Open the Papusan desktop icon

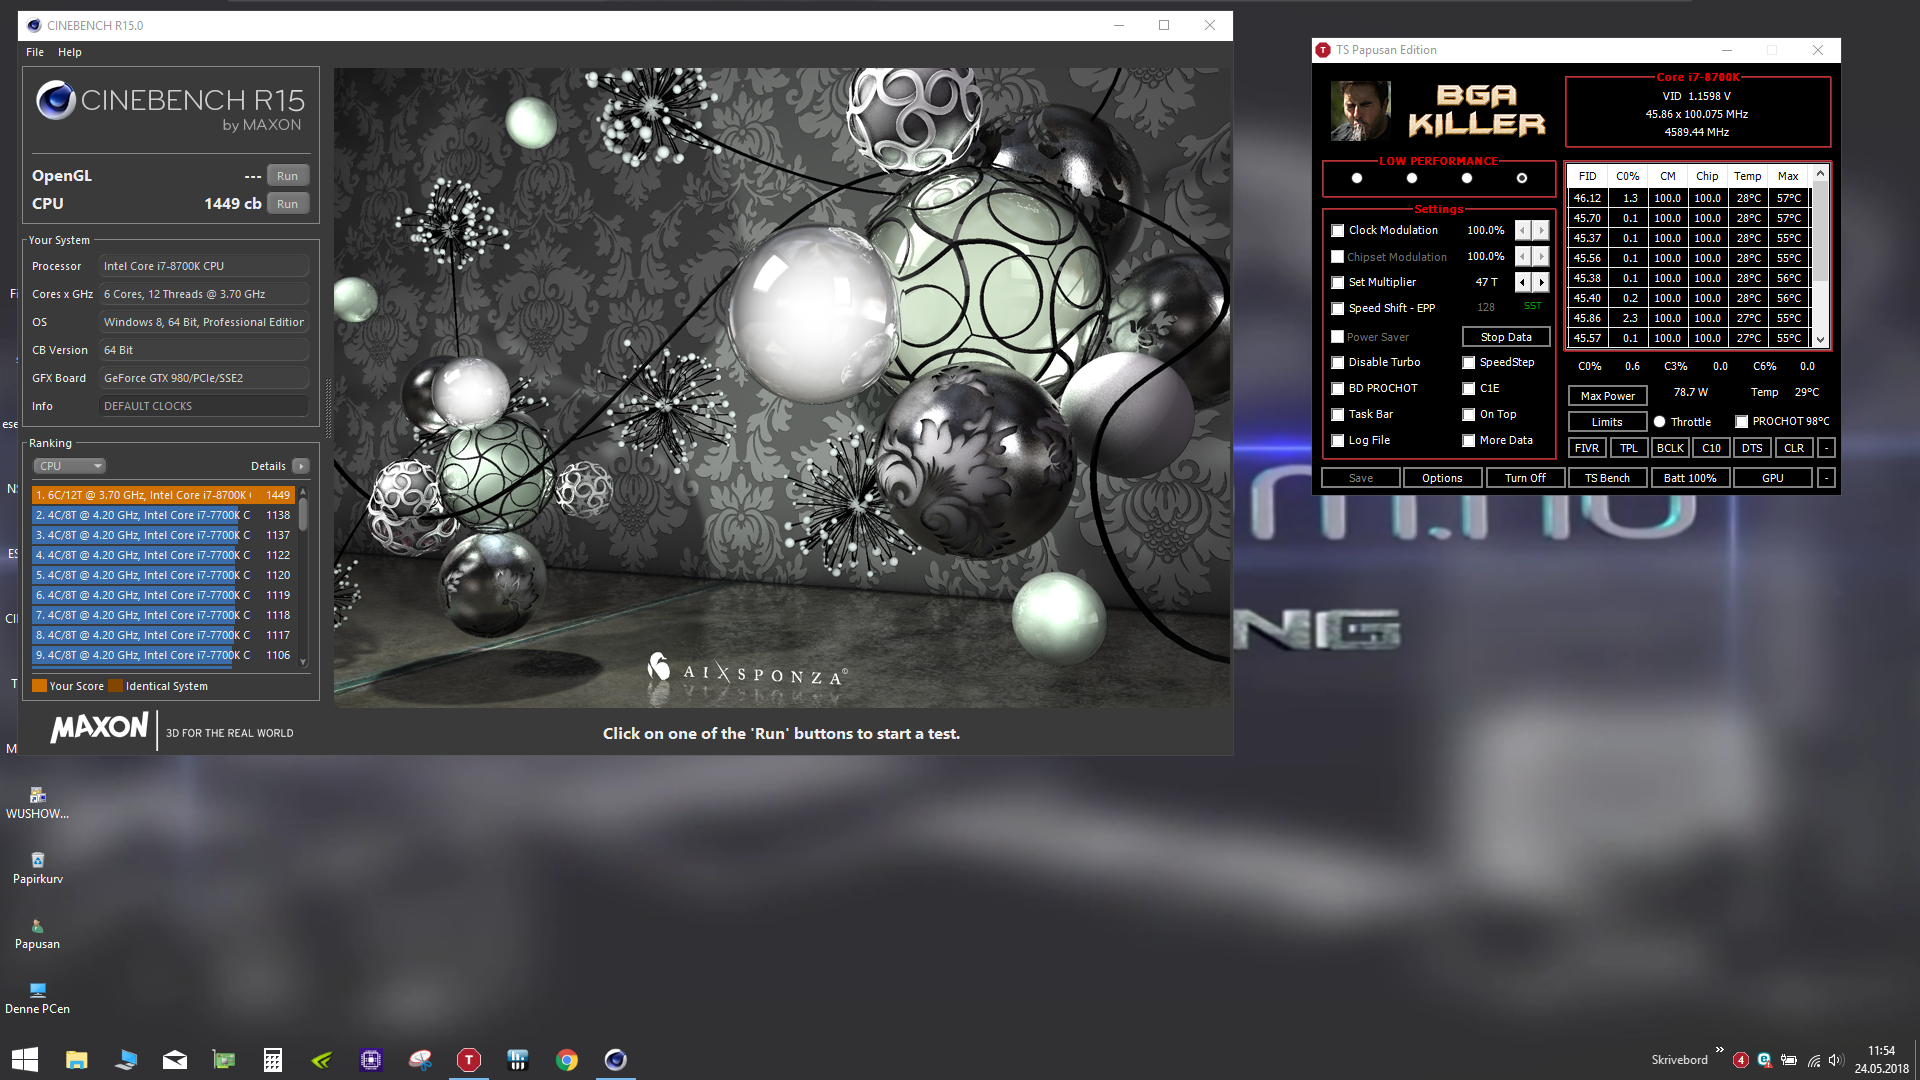(x=37, y=933)
